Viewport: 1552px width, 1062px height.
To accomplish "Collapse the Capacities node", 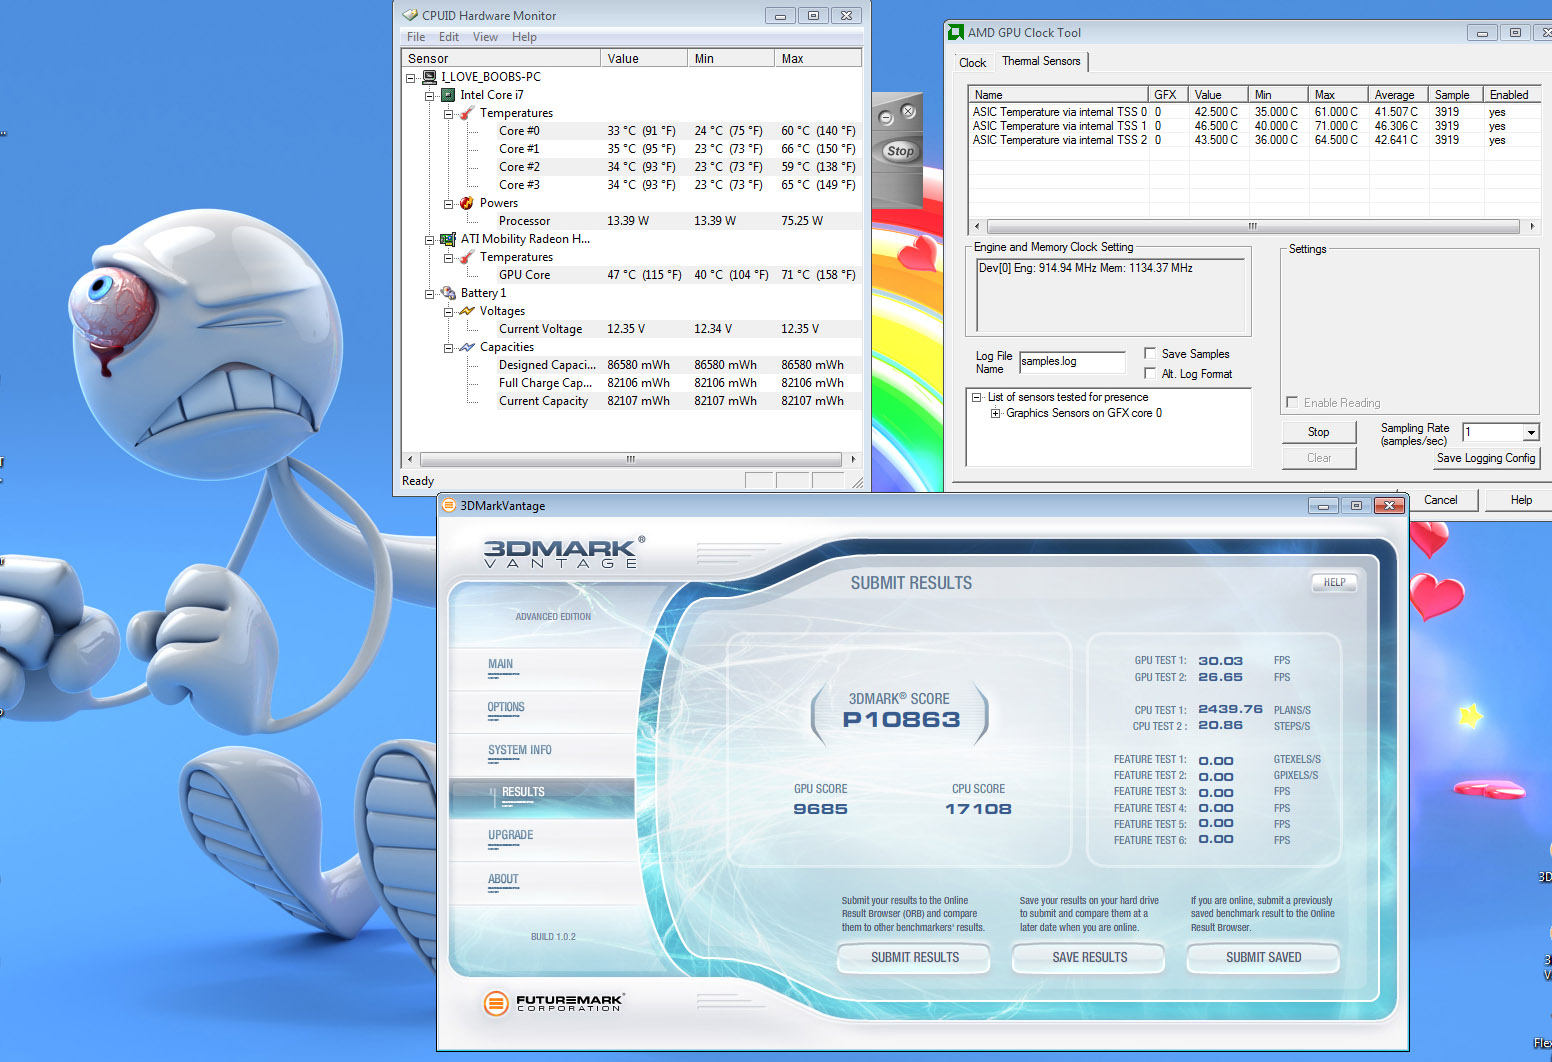I will point(449,347).
